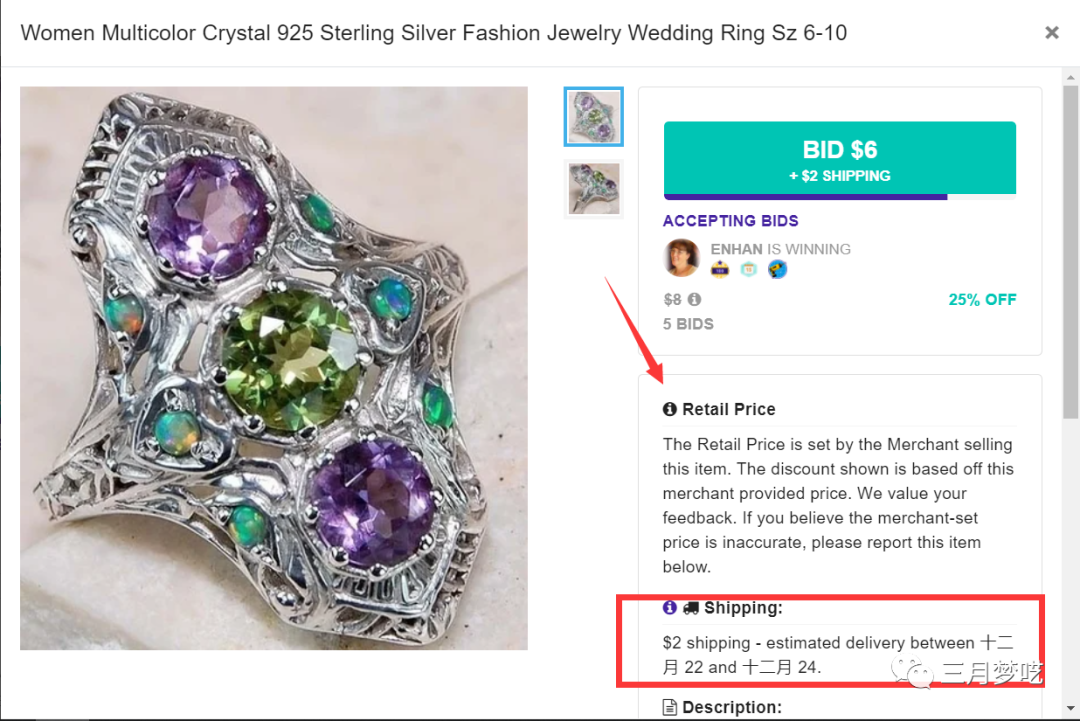Click the 5 BIDS count

point(688,324)
